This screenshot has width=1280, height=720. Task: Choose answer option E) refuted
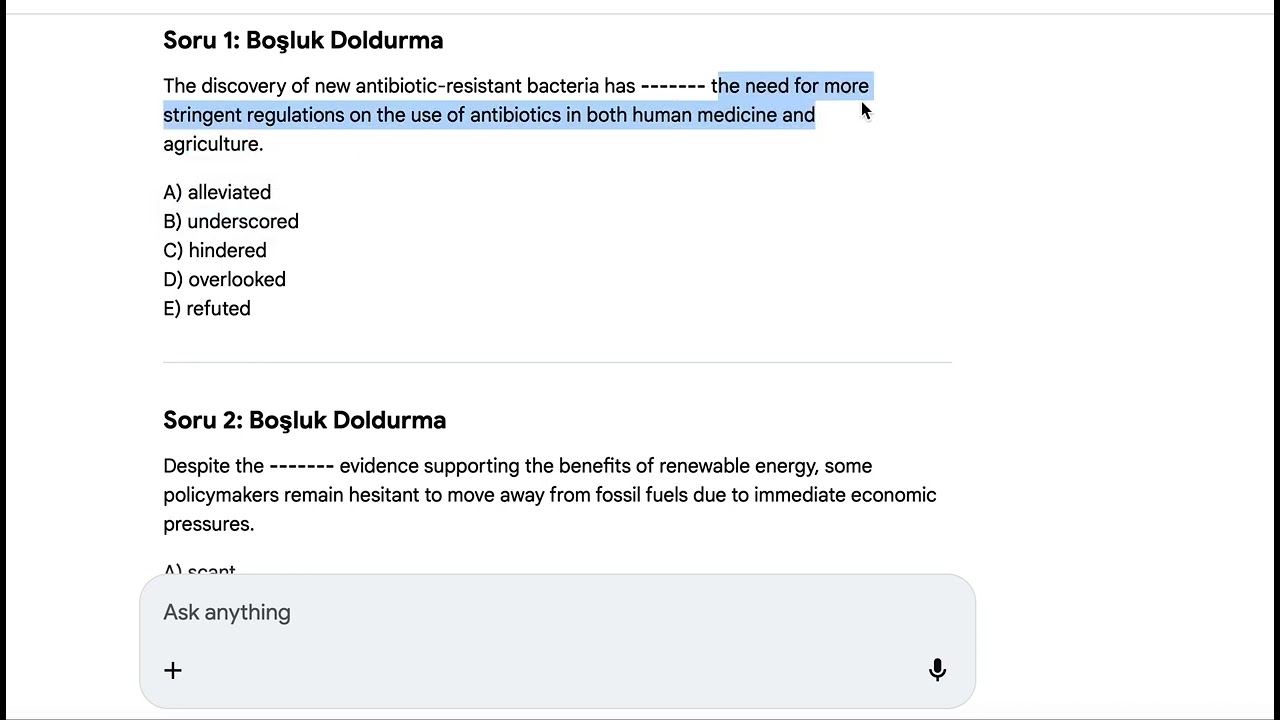click(x=207, y=308)
